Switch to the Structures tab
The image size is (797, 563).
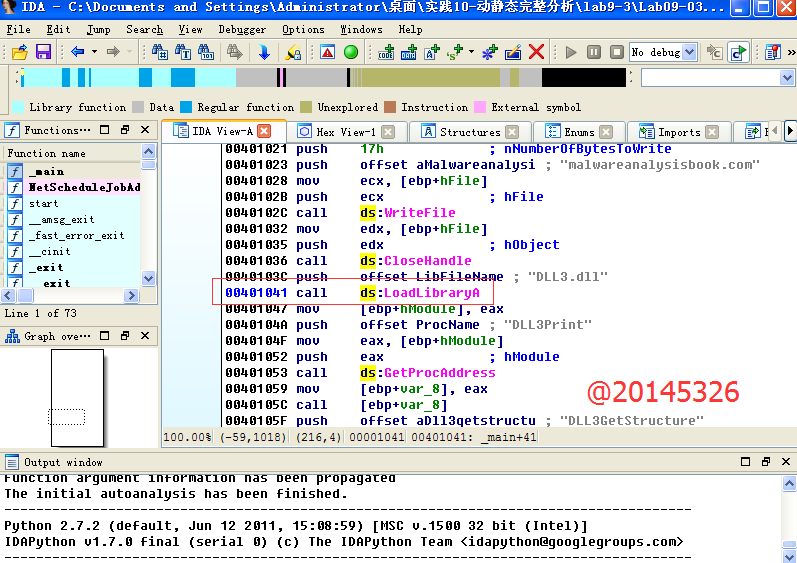click(469, 132)
